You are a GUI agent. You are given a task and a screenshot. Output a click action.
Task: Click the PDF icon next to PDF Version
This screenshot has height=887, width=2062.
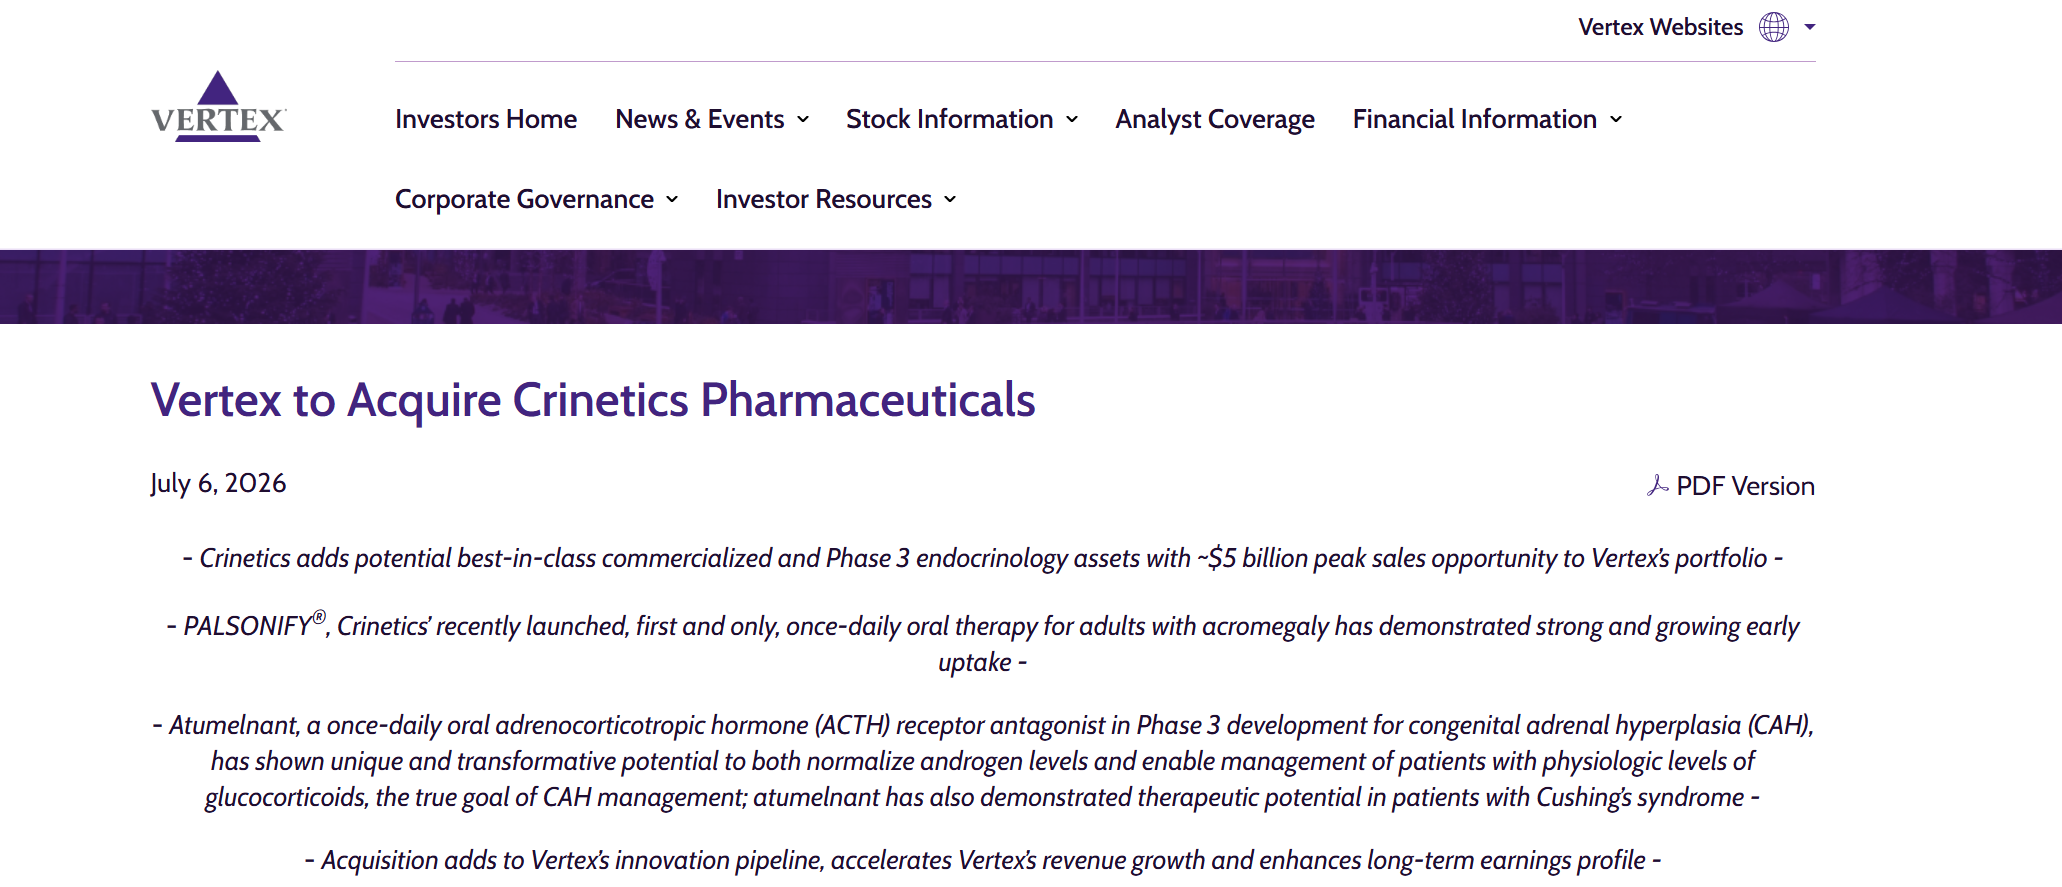(x=1658, y=486)
